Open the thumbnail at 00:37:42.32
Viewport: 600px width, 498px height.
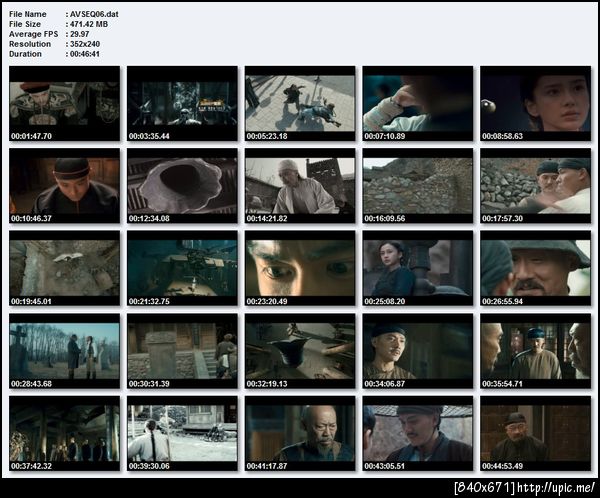point(64,433)
